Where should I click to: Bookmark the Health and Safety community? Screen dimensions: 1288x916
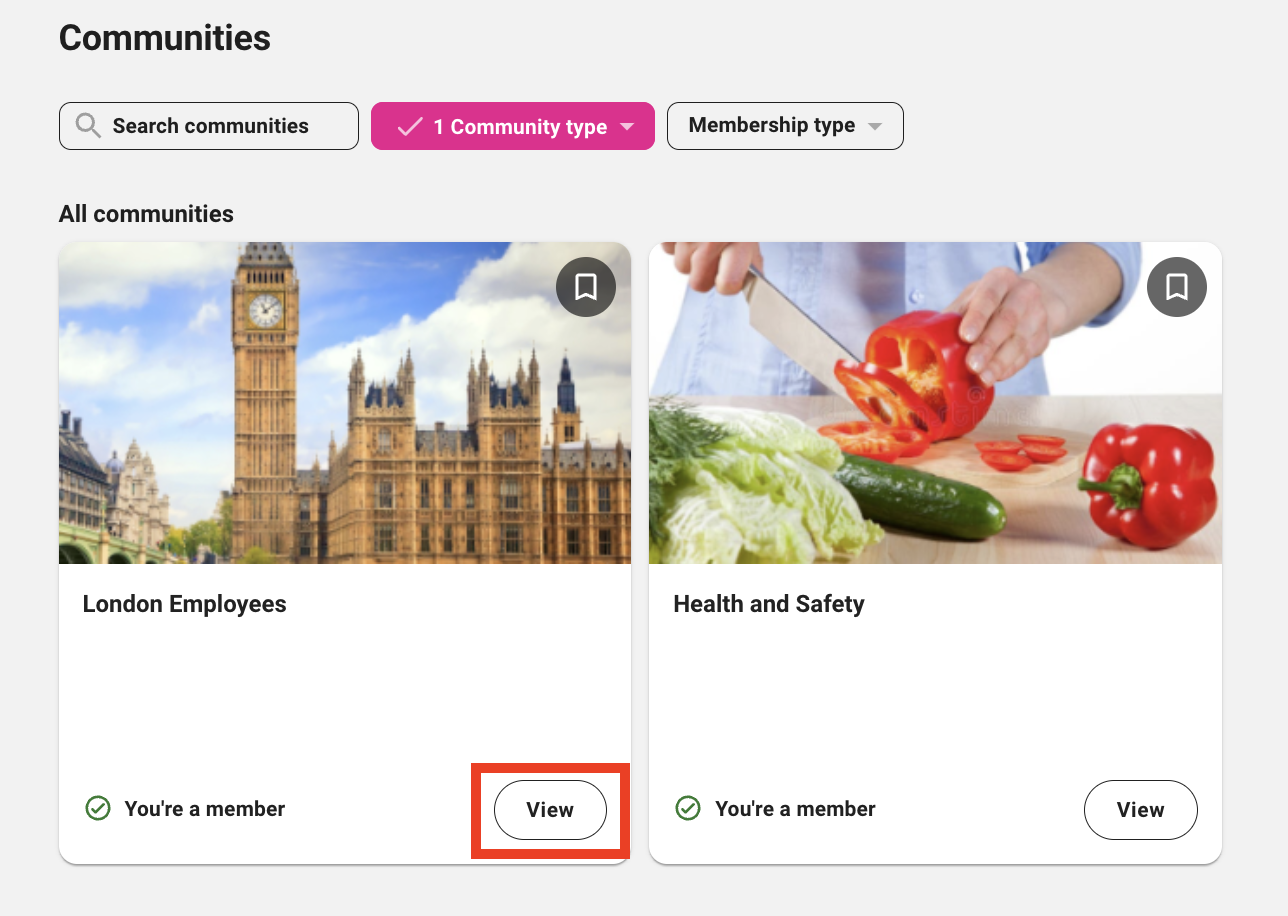tap(1176, 287)
